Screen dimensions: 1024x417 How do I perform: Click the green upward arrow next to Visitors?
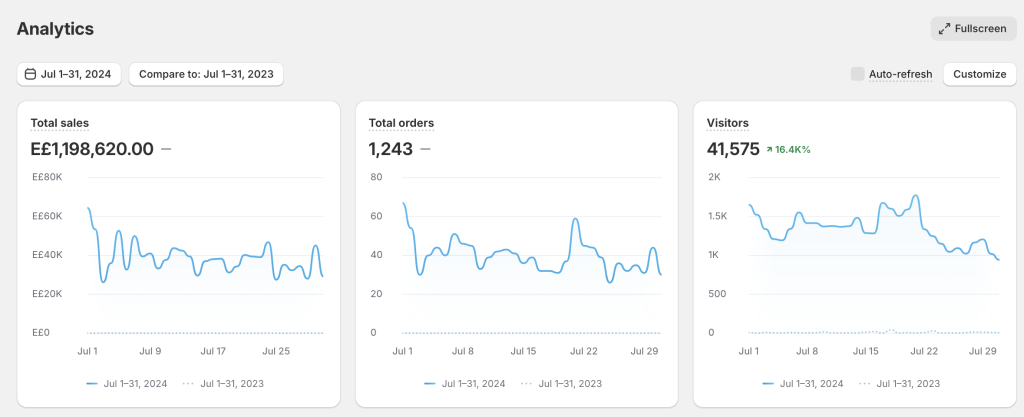[x=769, y=149]
